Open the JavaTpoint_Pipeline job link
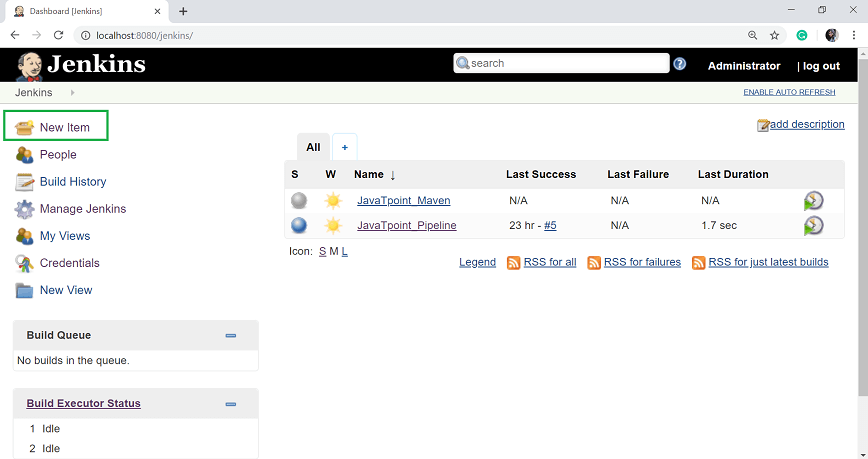868x459 pixels. (x=407, y=225)
